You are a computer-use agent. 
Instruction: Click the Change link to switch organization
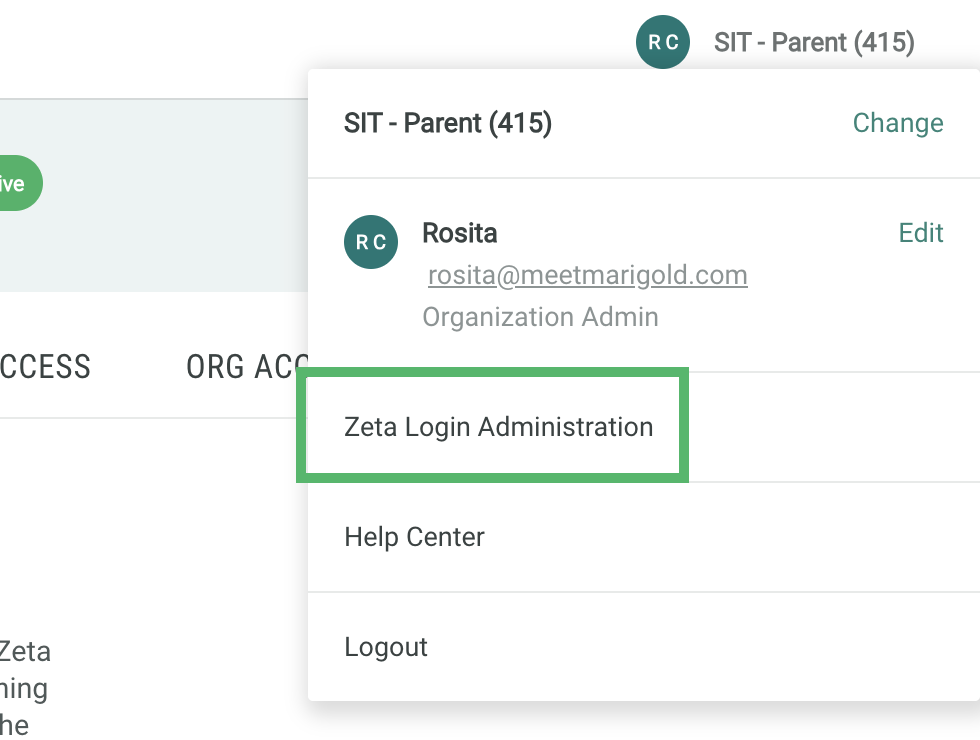pyautogui.click(x=897, y=123)
